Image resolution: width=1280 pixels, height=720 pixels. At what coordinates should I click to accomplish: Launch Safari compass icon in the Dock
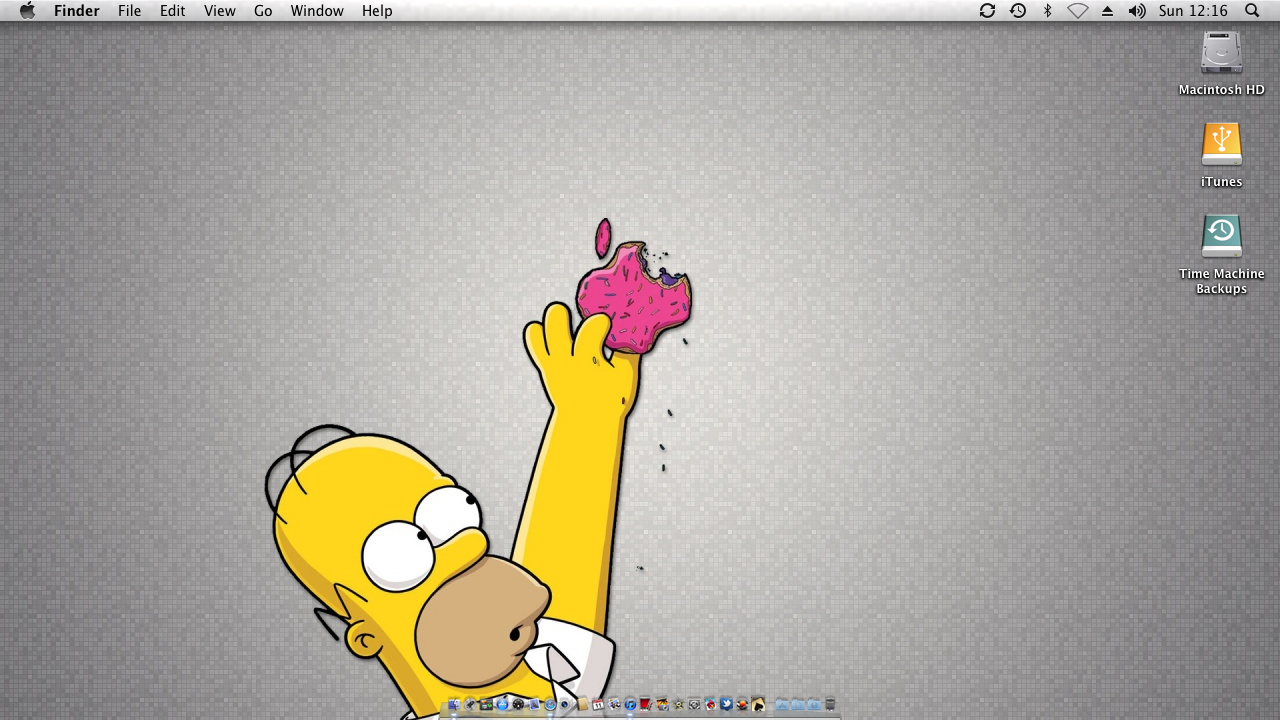(550, 704)
